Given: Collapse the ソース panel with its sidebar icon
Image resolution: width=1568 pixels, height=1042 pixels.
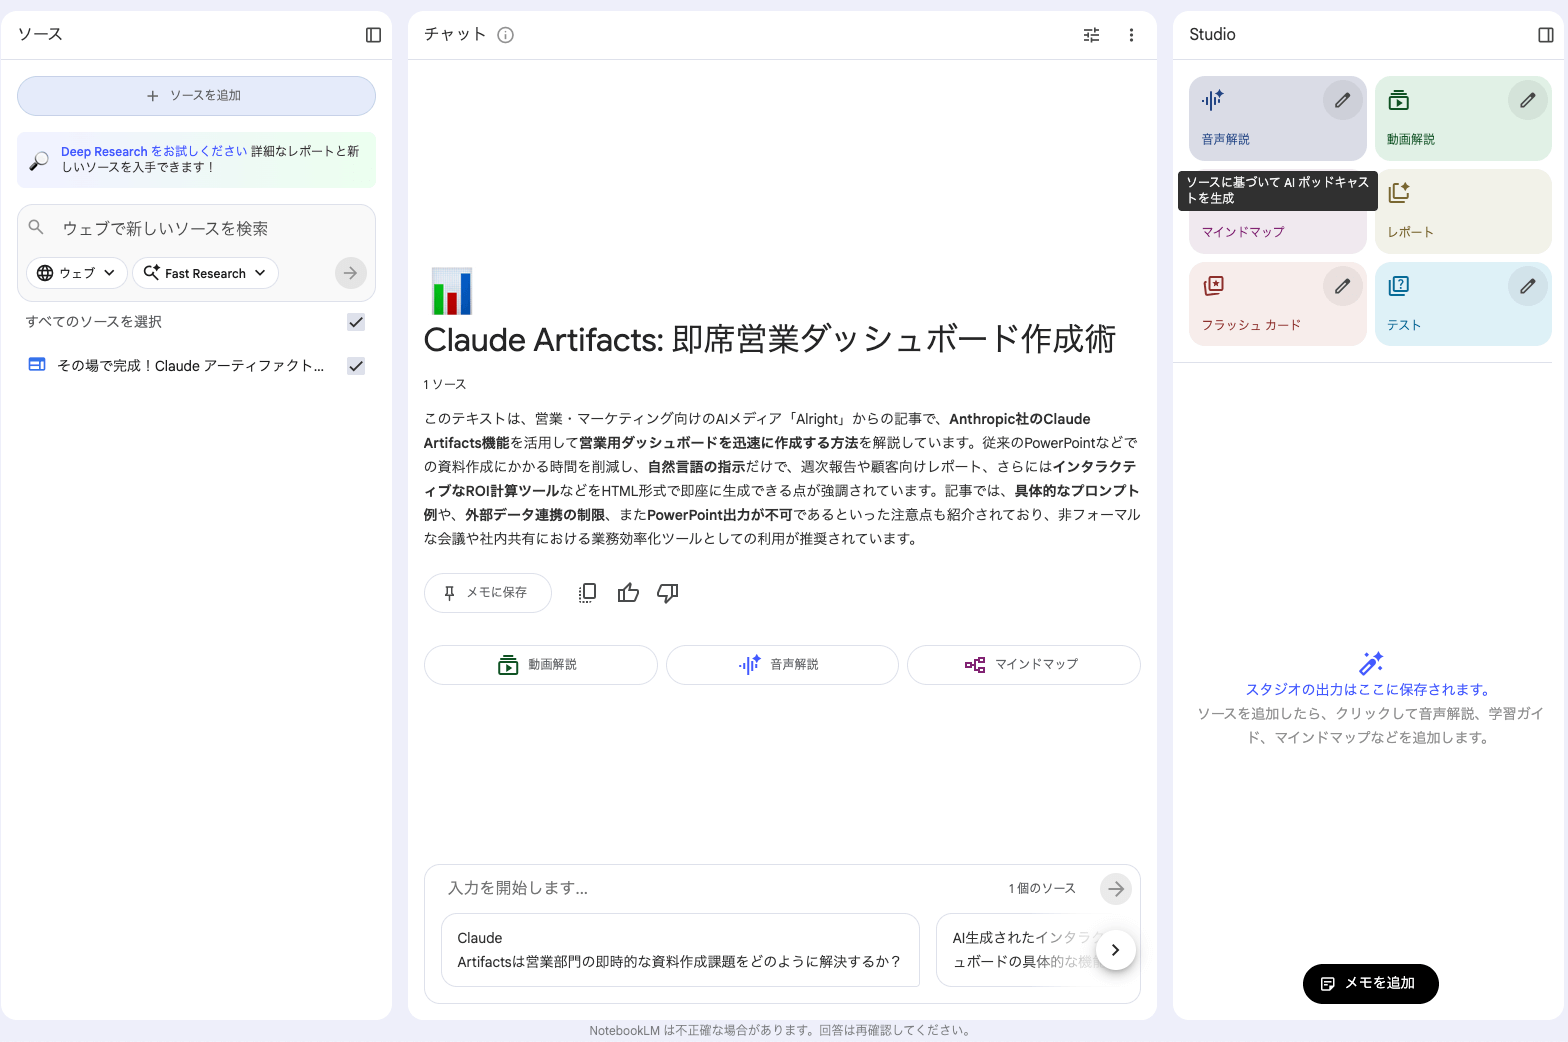Looking at the screenshot, I should click(373, 35).
